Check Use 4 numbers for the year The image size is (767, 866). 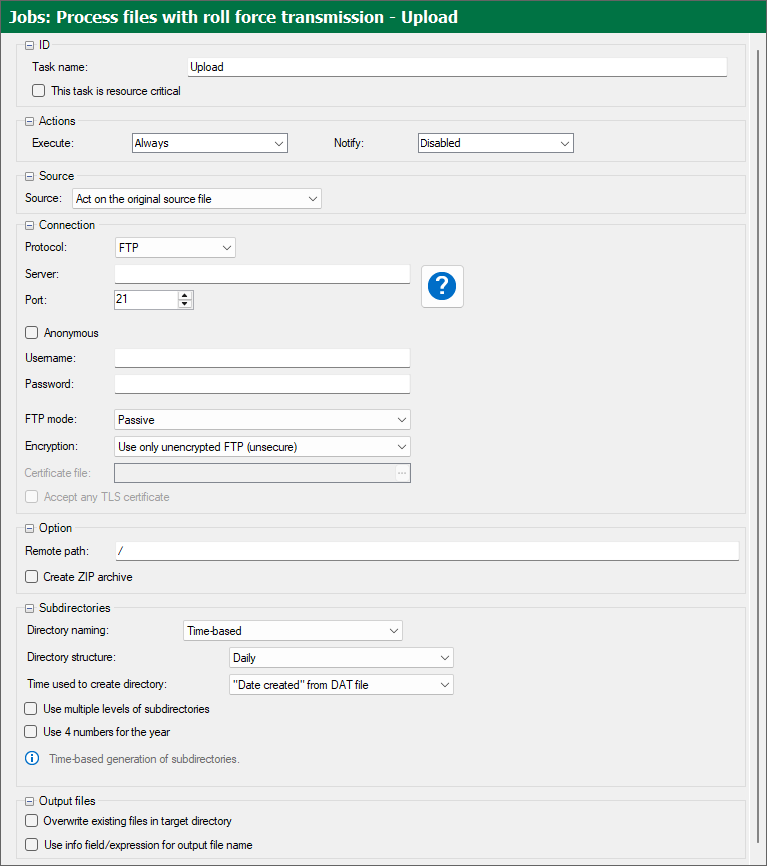[x=31, y=732]
